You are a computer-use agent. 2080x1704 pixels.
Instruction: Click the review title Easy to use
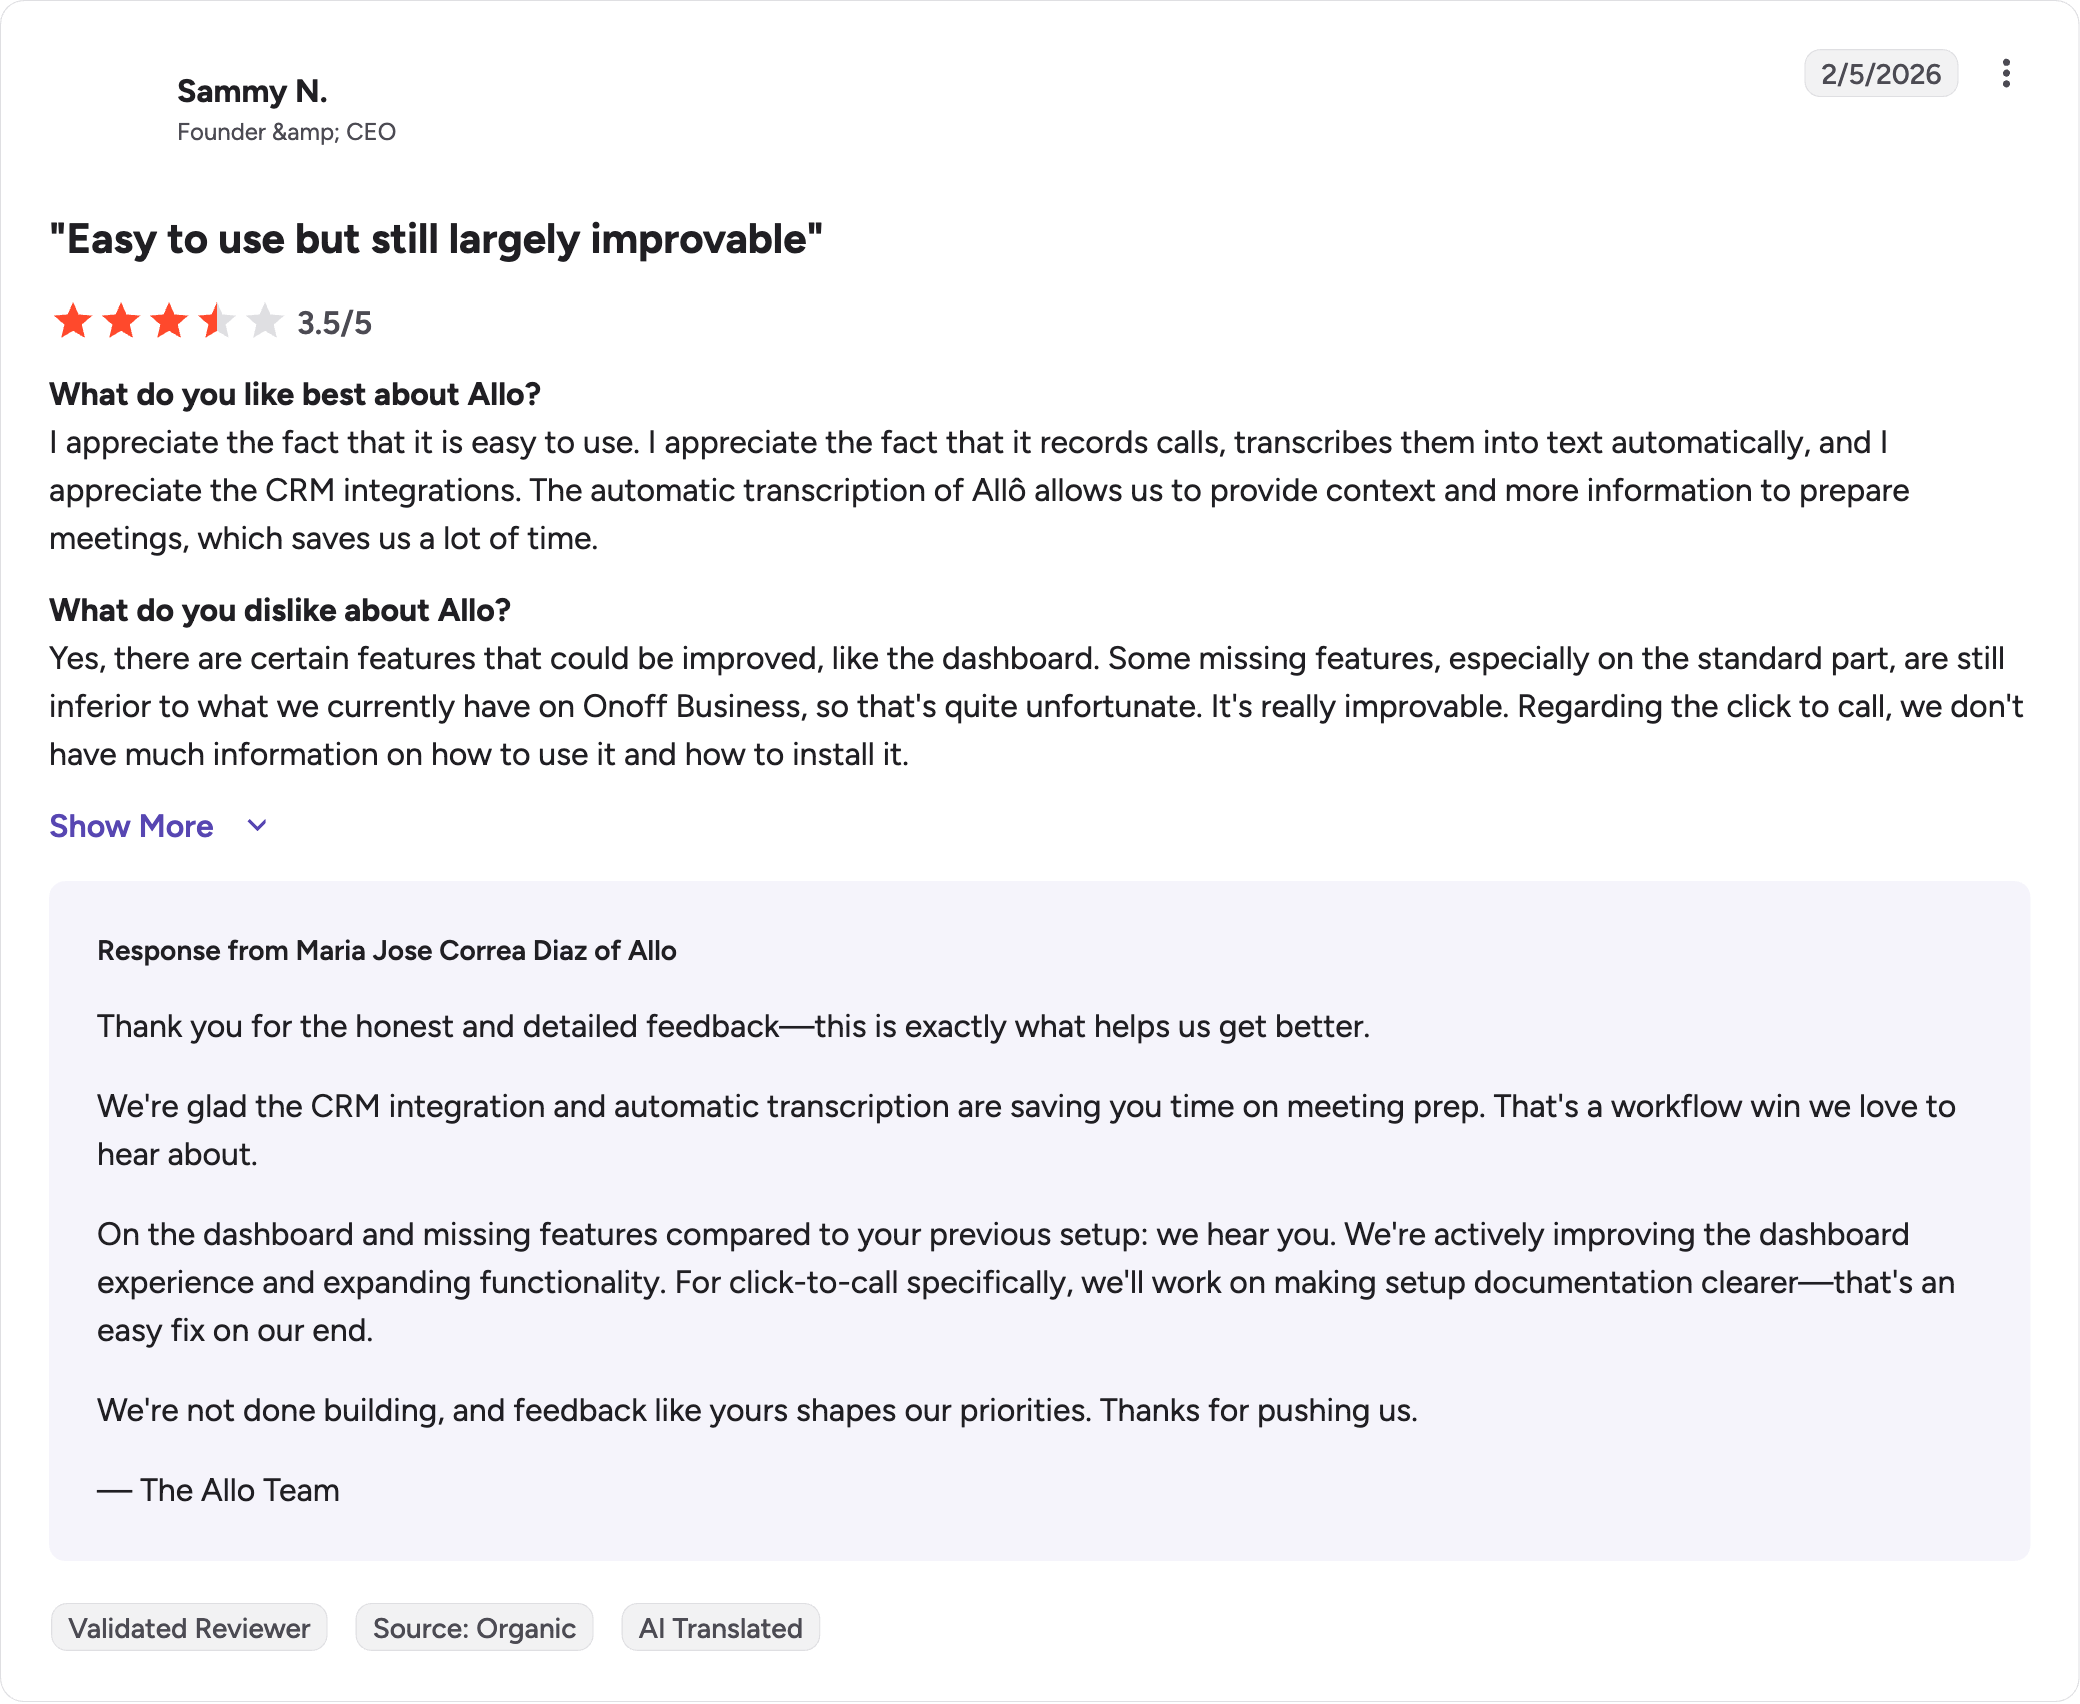pos(436,240)
